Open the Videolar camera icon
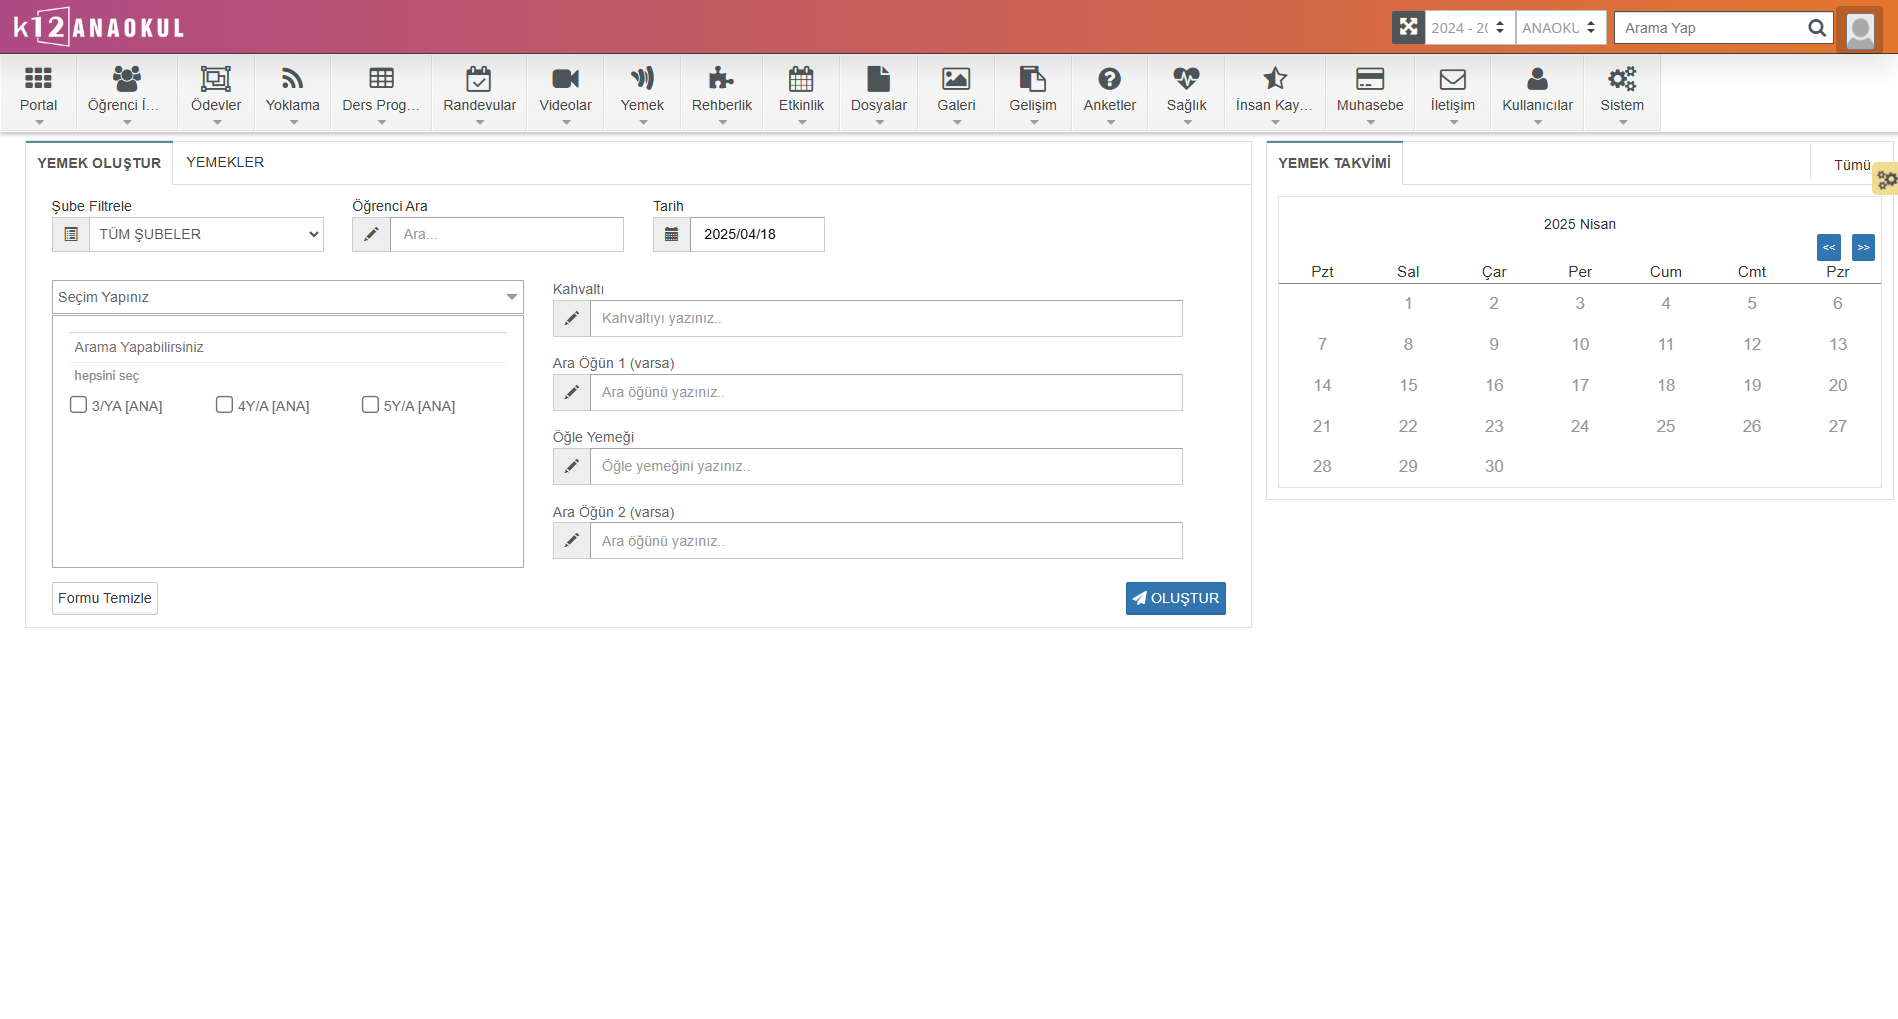This screenshot has height=1019, width=1898. click(565, 78)
